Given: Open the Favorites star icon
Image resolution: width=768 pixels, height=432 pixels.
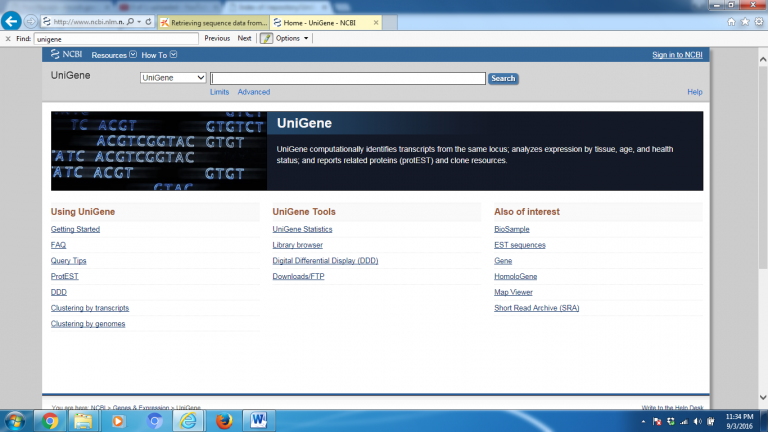Looking at the screenshot, I should pos(745,21).
